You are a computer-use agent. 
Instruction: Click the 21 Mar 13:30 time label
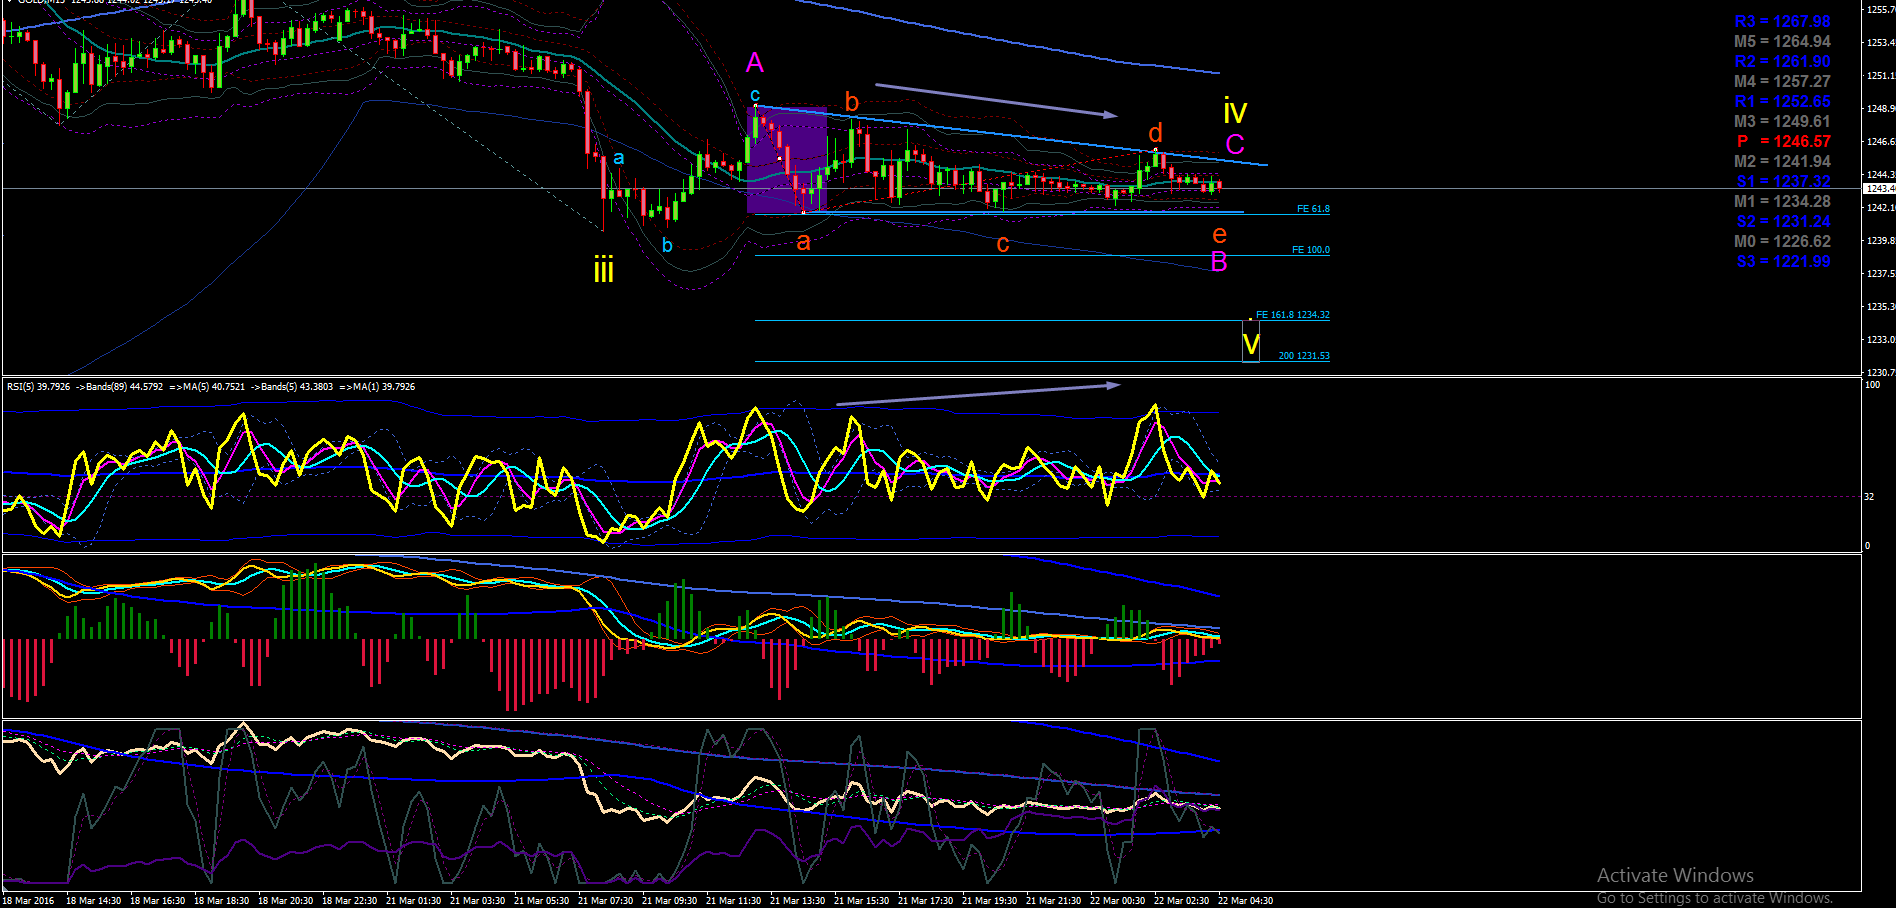point(798,901)
